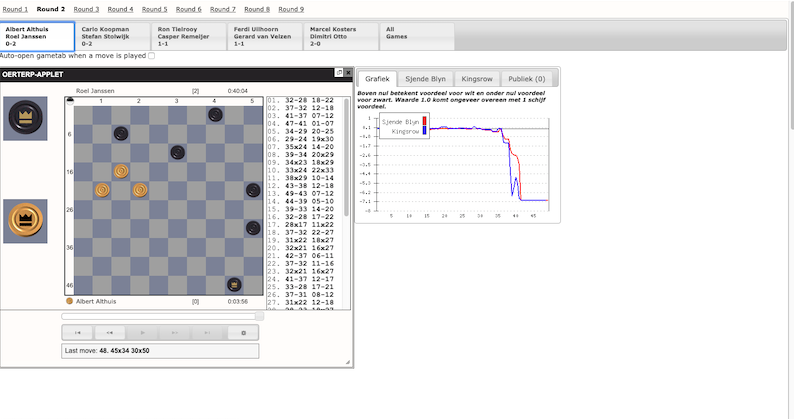Switch to the All Games tab
This screenshot has width=794, height=419.
pyautogui.click(x=416, y=37)
